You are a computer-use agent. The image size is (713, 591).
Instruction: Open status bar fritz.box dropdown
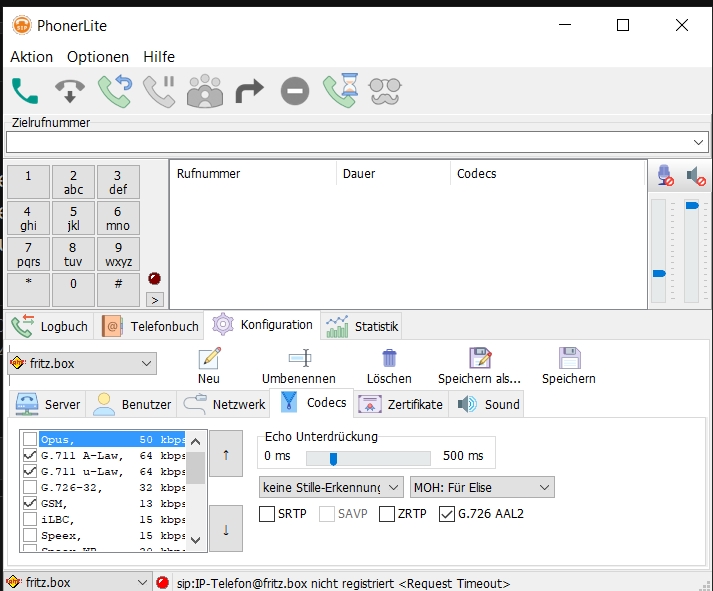[x=76, y=582]
